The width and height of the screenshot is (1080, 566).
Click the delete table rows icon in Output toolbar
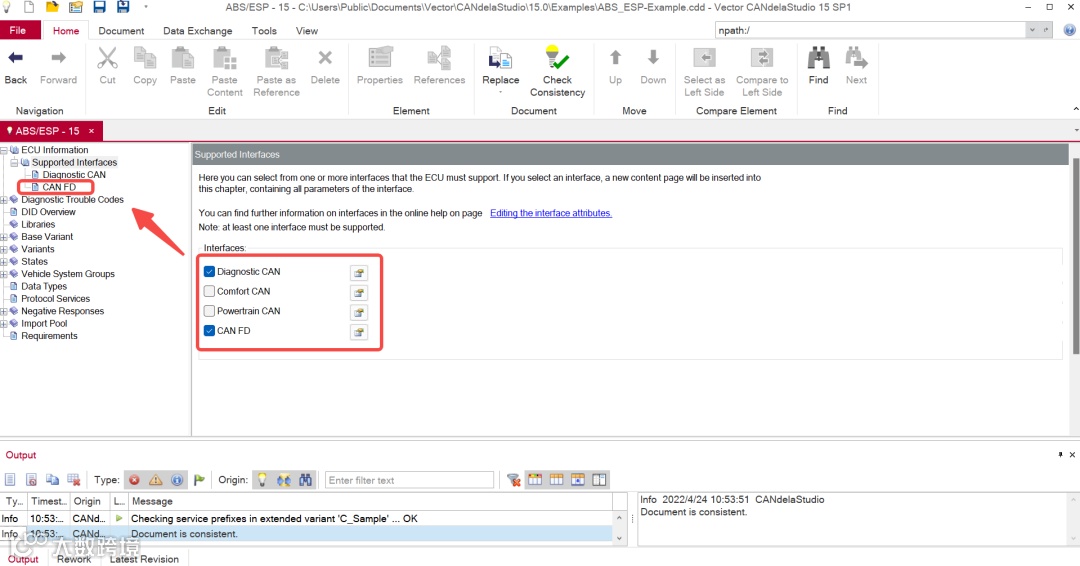tap(74, 480)
